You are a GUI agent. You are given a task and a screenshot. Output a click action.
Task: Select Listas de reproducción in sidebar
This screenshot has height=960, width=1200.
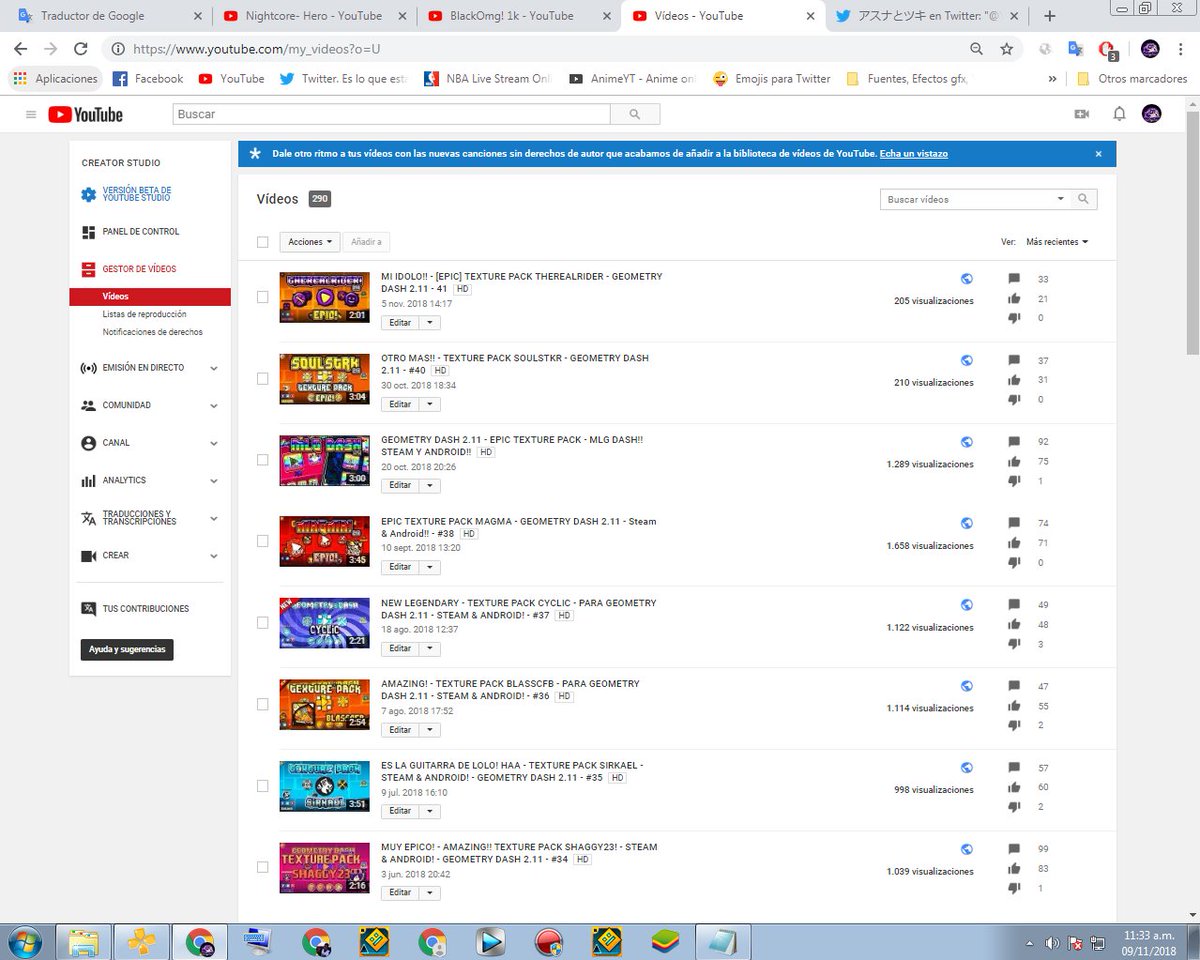(144, 314)
